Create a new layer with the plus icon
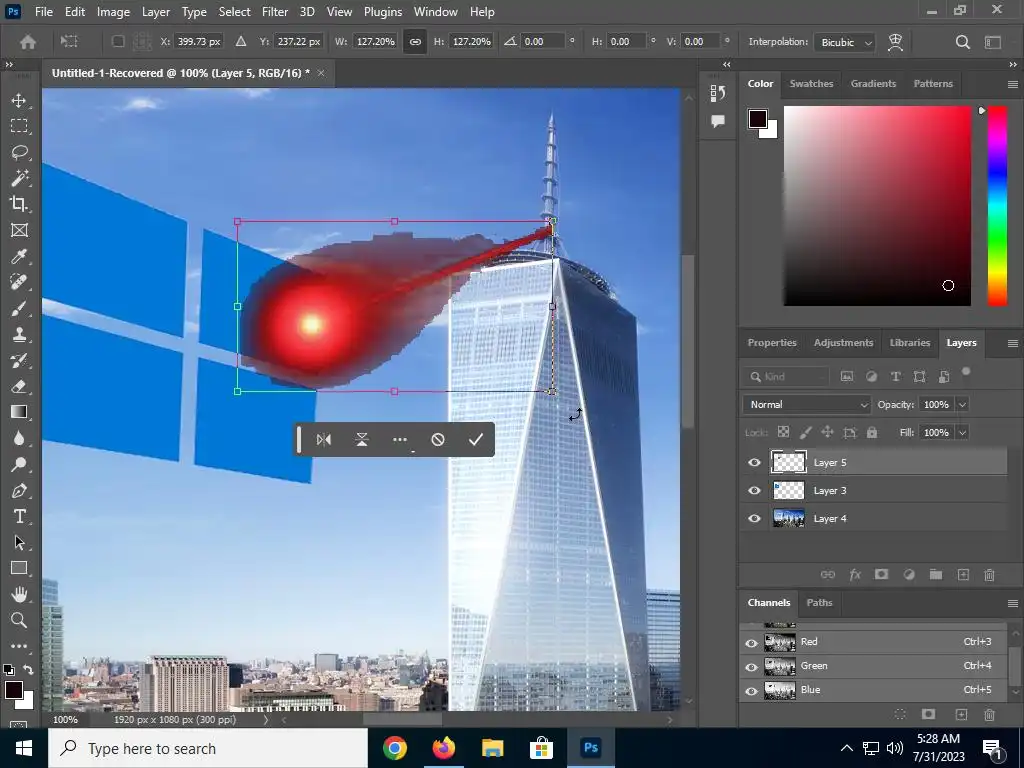1024x768 pixels. pos(963,575)
